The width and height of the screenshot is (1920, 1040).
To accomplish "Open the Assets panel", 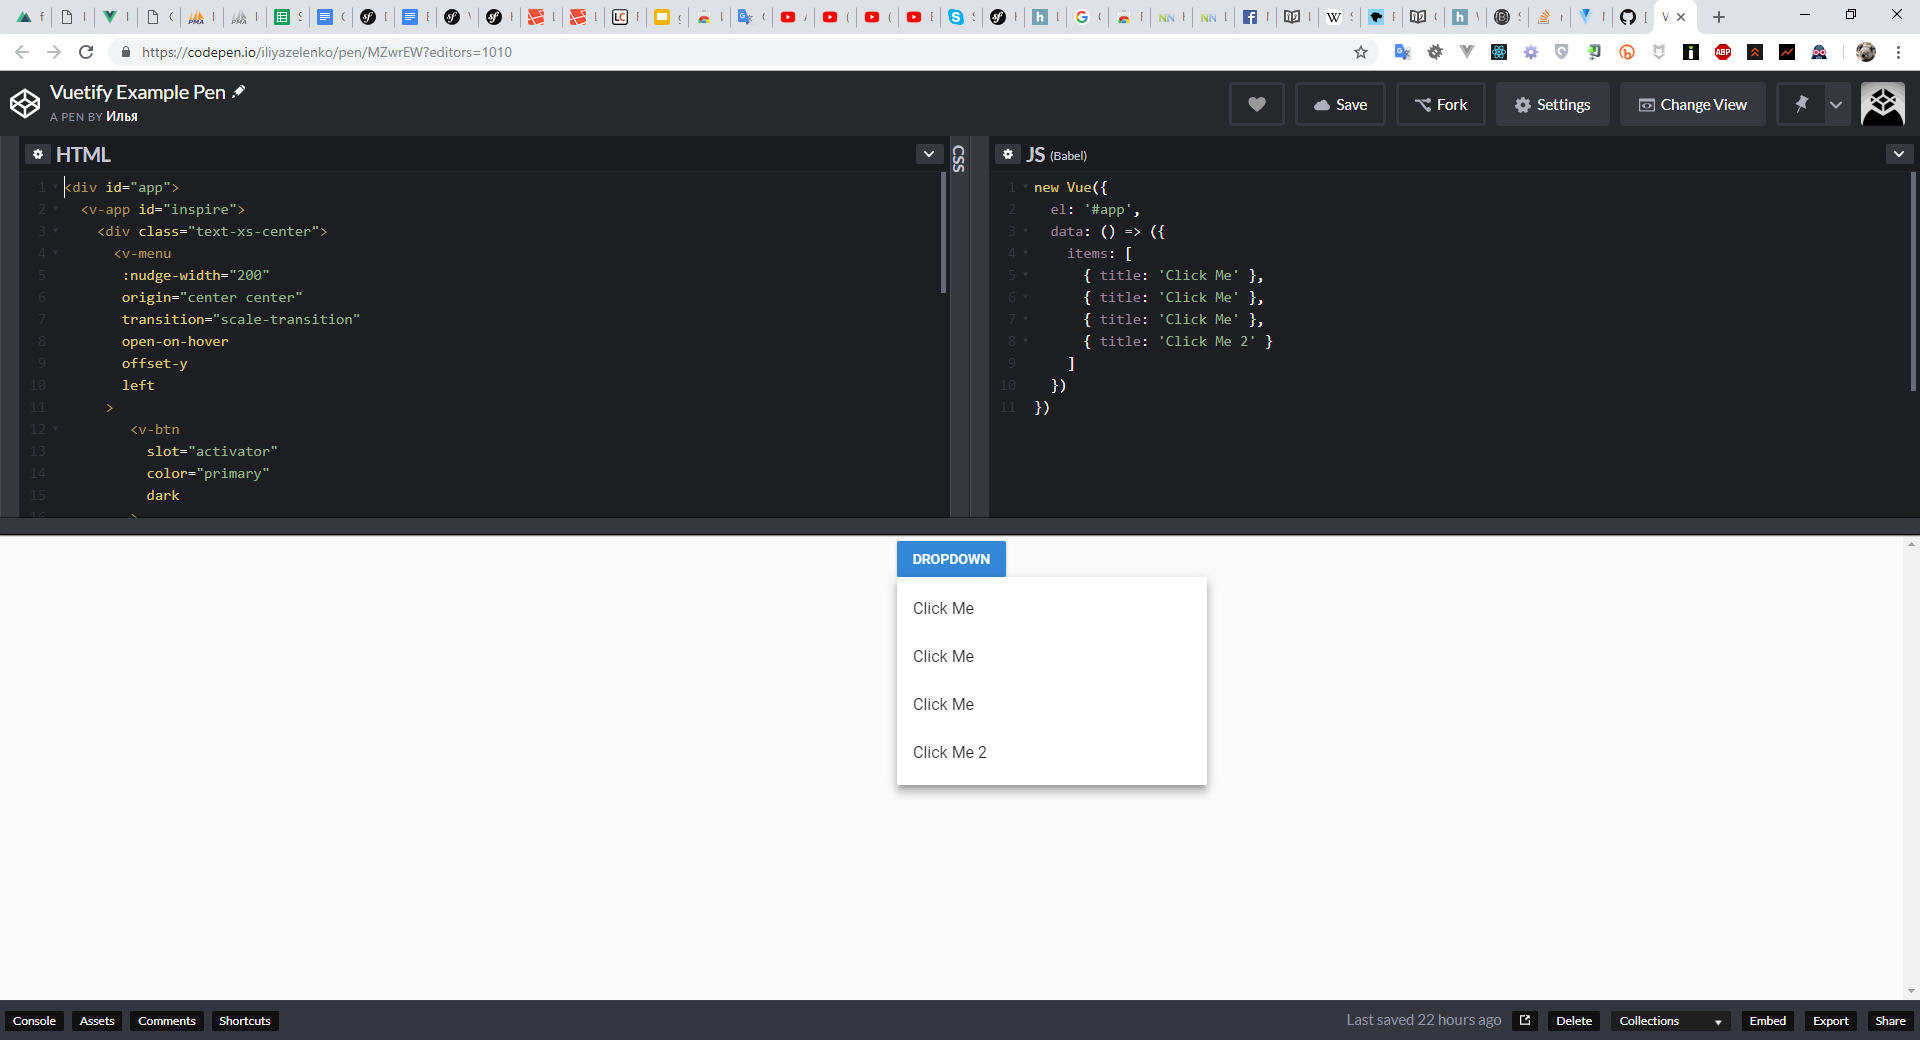I will coord(97,1021).
